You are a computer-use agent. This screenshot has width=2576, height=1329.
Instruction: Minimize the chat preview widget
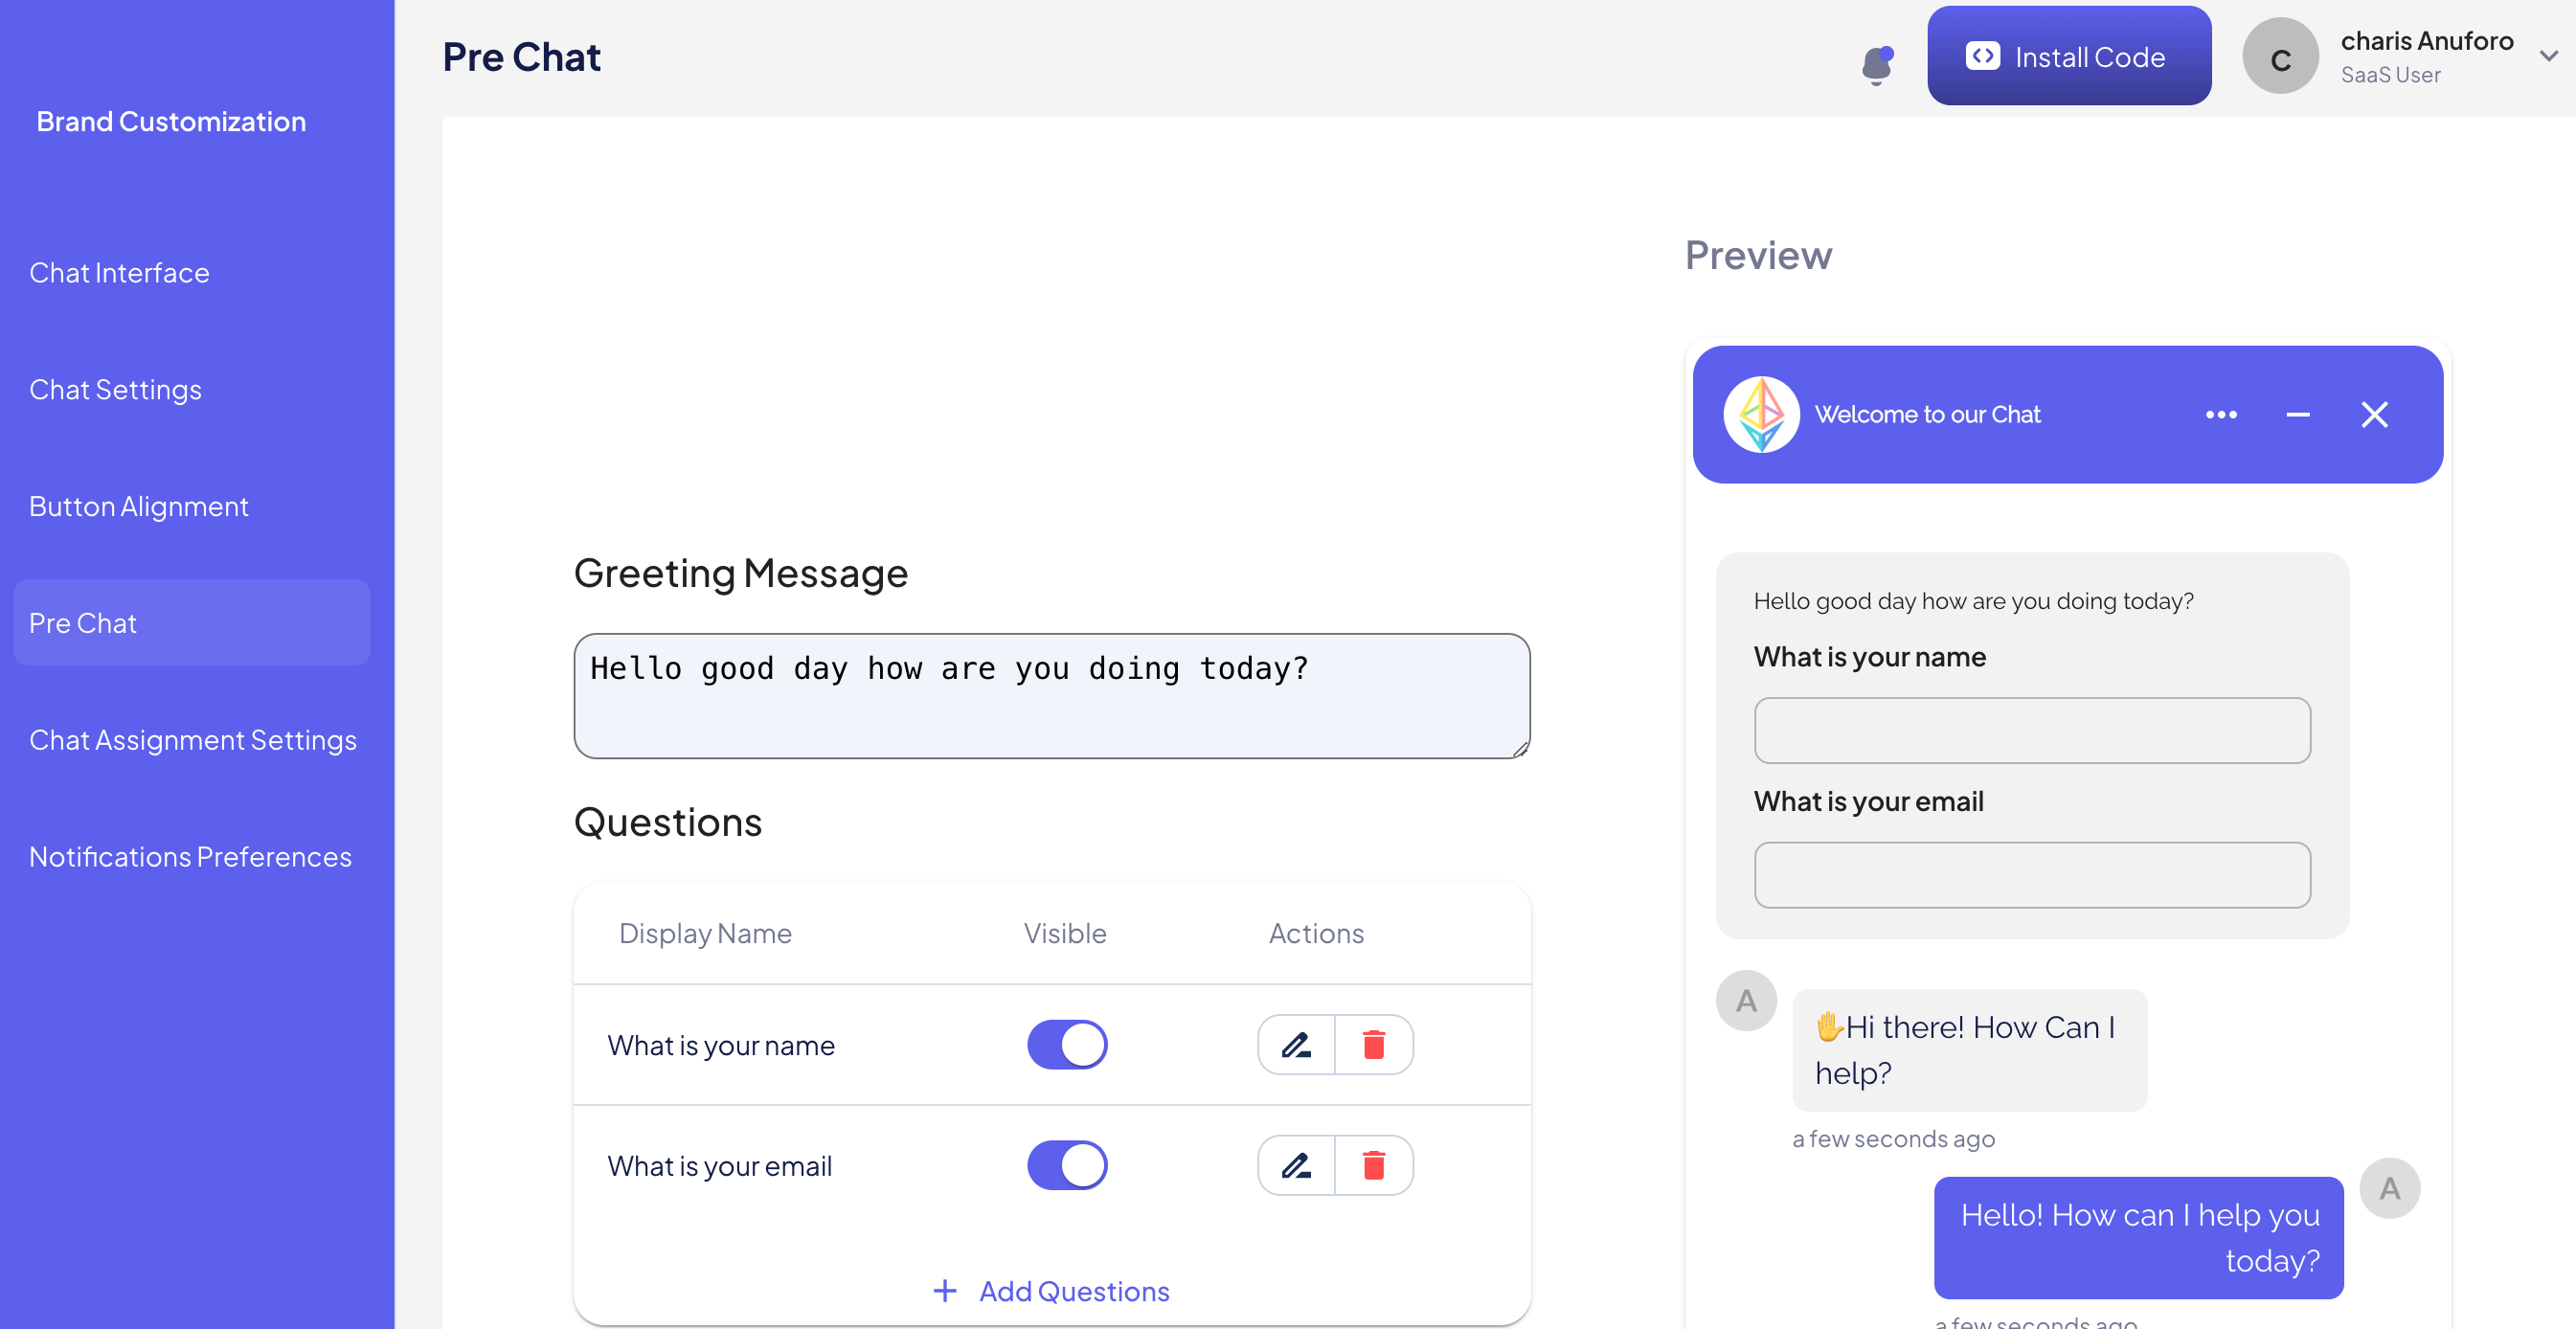point(2298,415)
